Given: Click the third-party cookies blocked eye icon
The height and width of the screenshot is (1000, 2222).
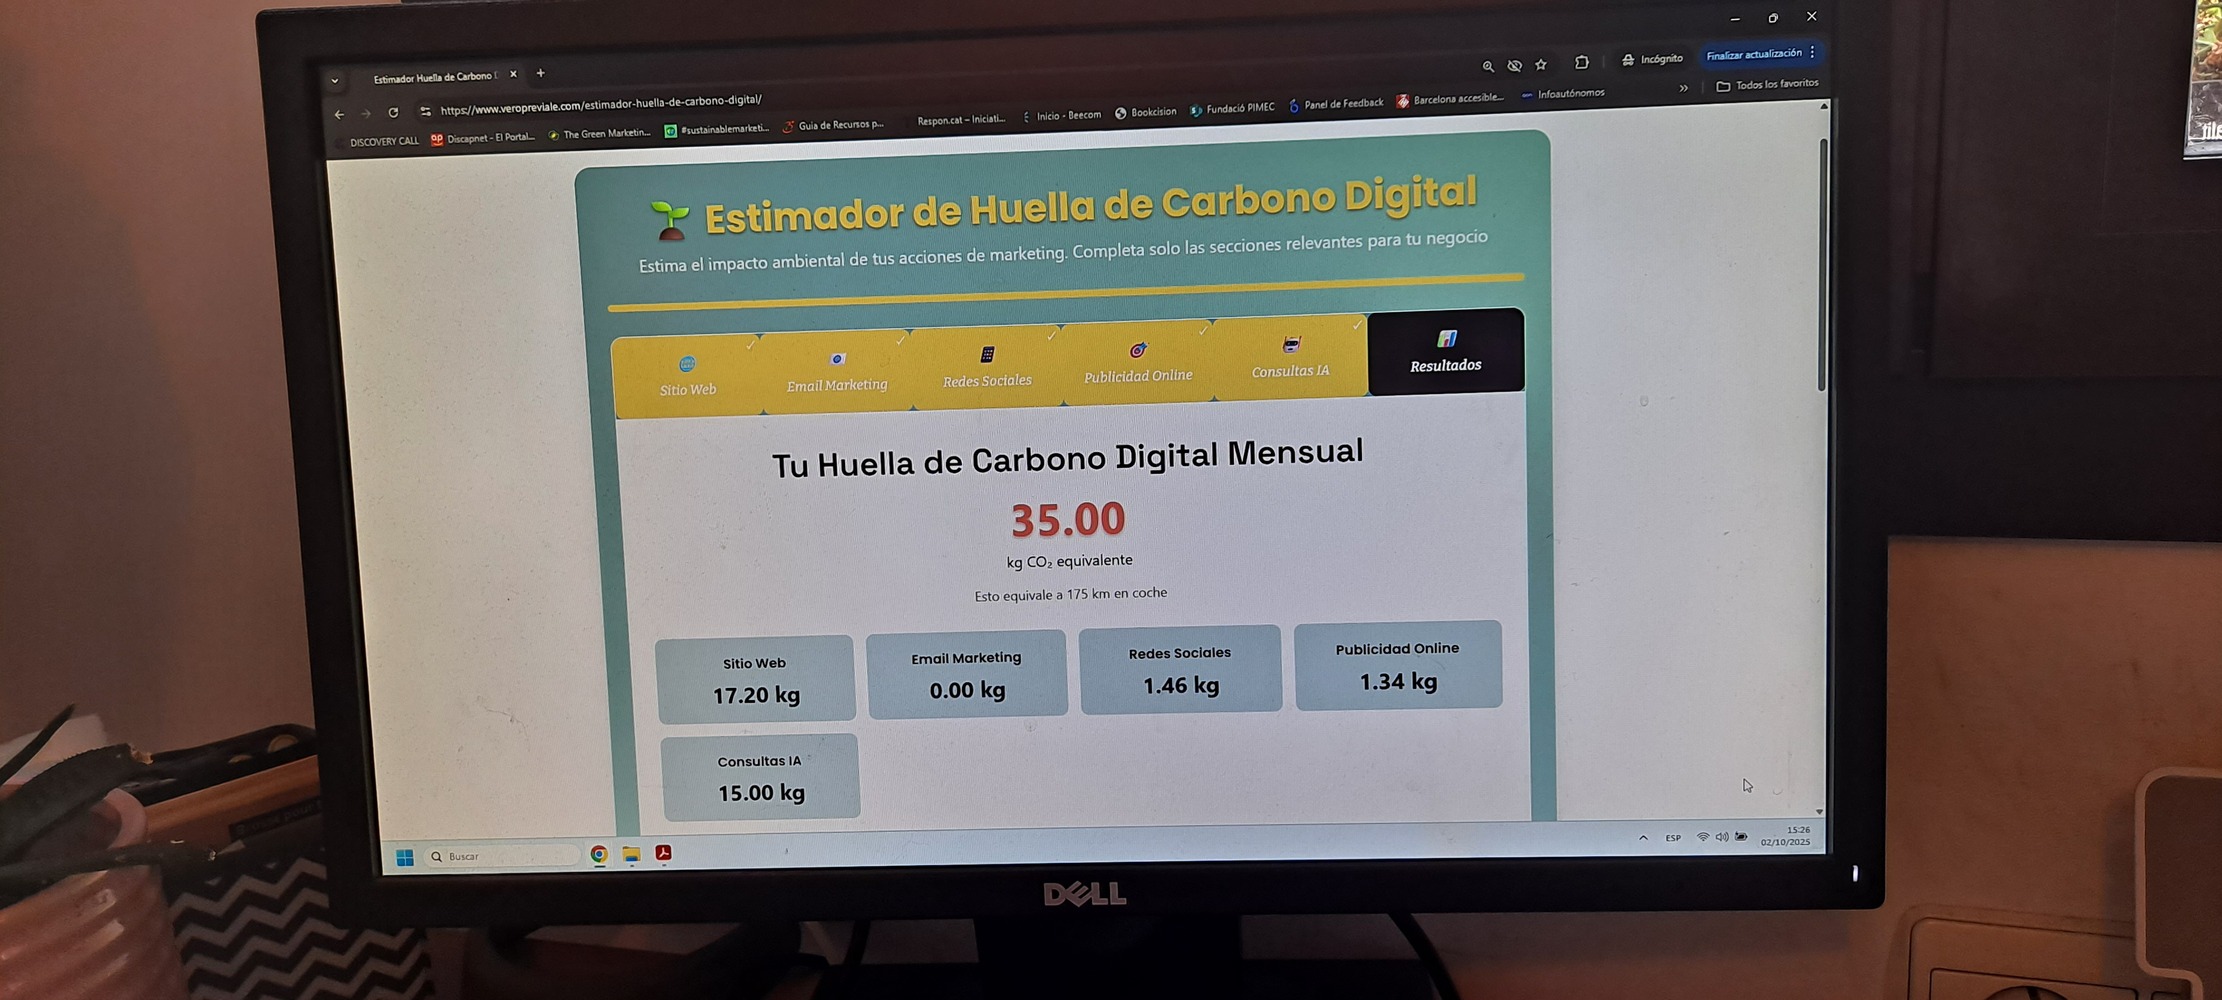Looking at the screenshot, I should click(1515, 66).
